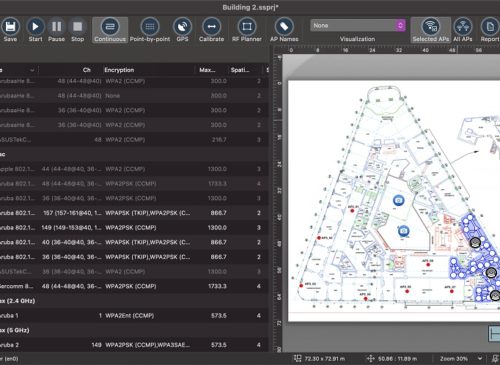500x365 pixels.
Task: Select the Aruba 2 row with WPA3SAE encryption
Action: click(133, 345)
